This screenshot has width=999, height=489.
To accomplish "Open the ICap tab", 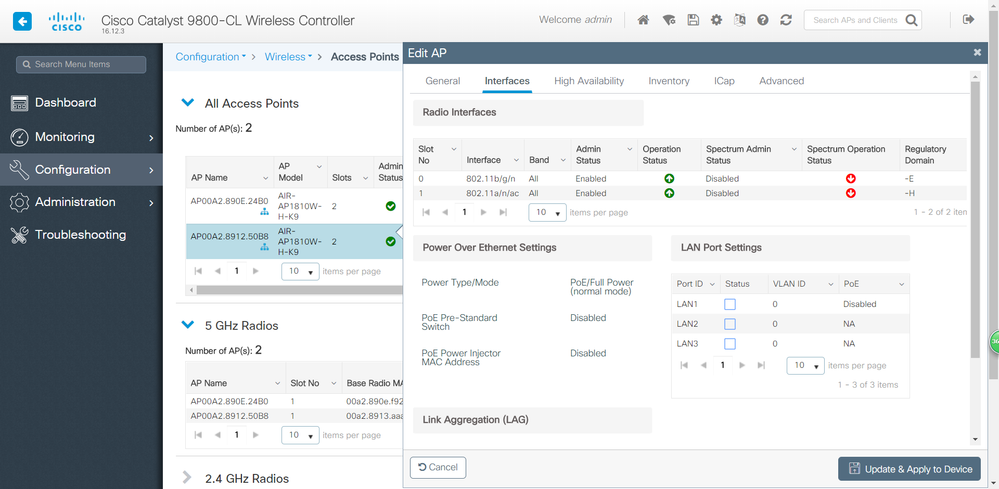I will 724,81.
